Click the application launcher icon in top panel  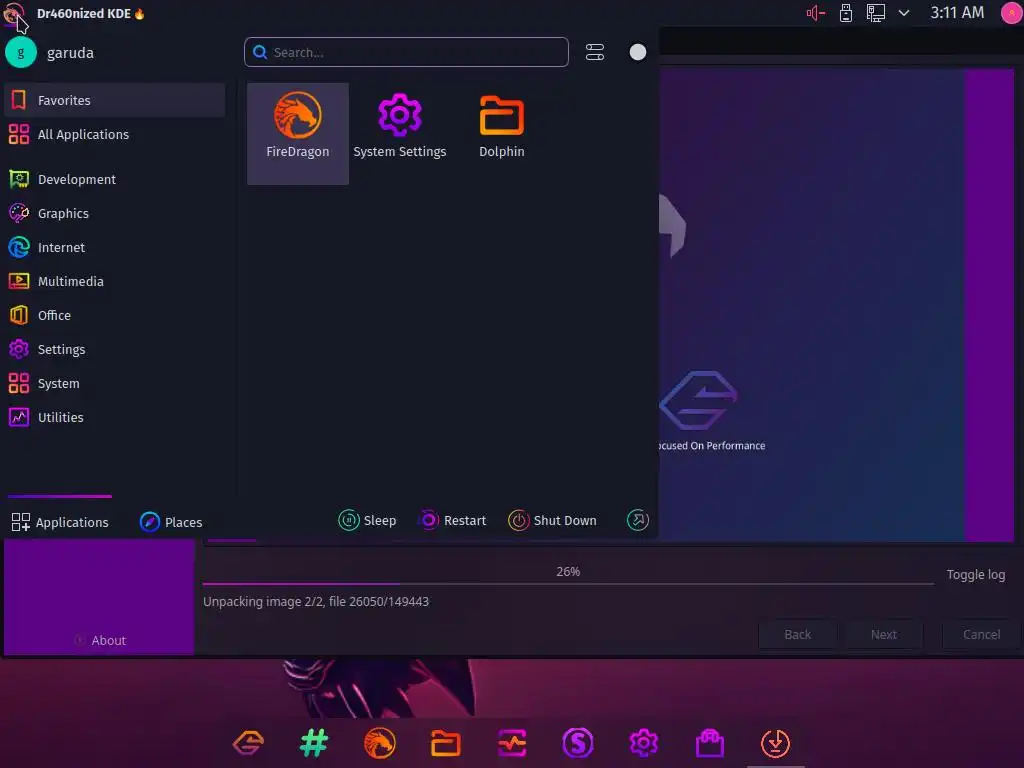pyautogui.click(x=14, y=13)
